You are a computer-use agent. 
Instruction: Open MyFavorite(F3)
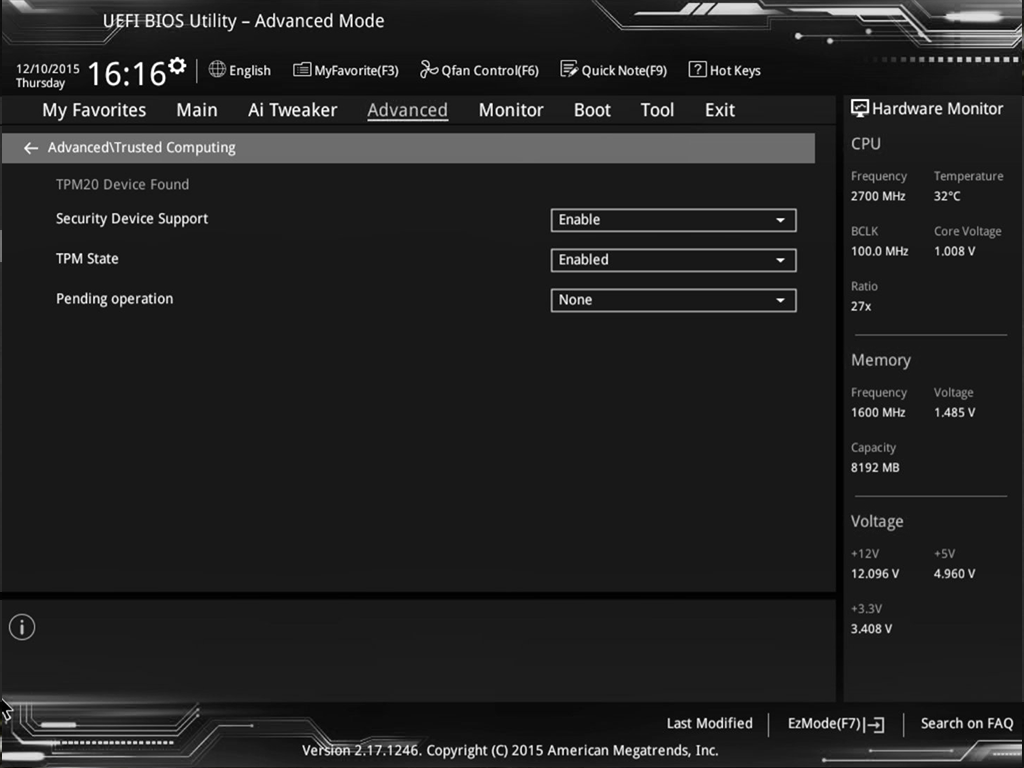[346, 70]
